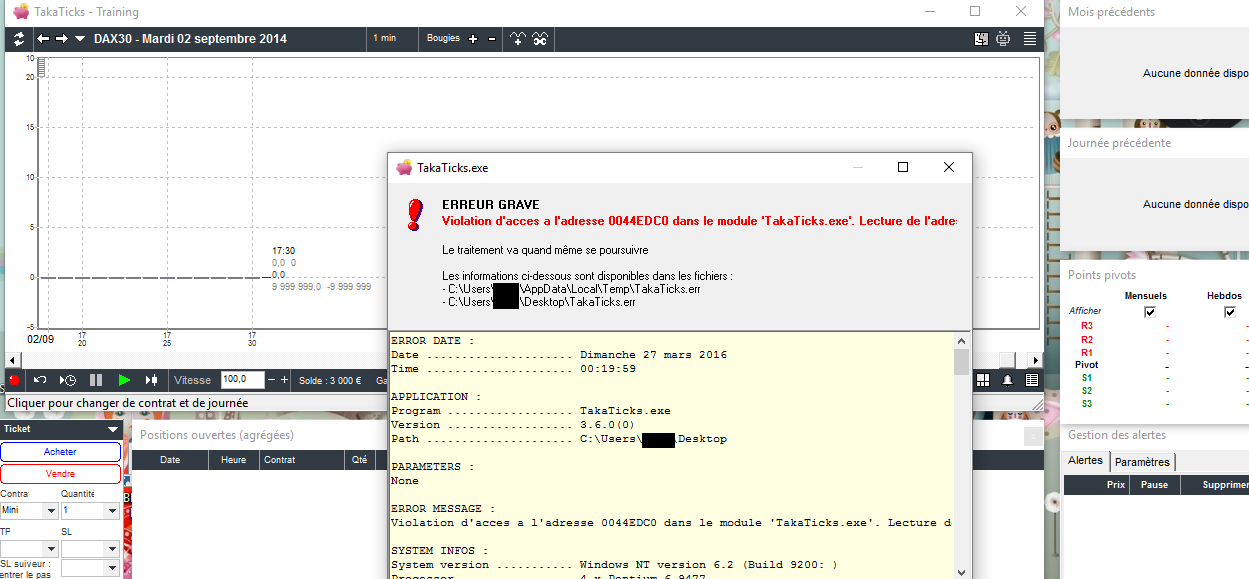
Task: Click the add-indicator icon with plus
Action: click(517, 39)
